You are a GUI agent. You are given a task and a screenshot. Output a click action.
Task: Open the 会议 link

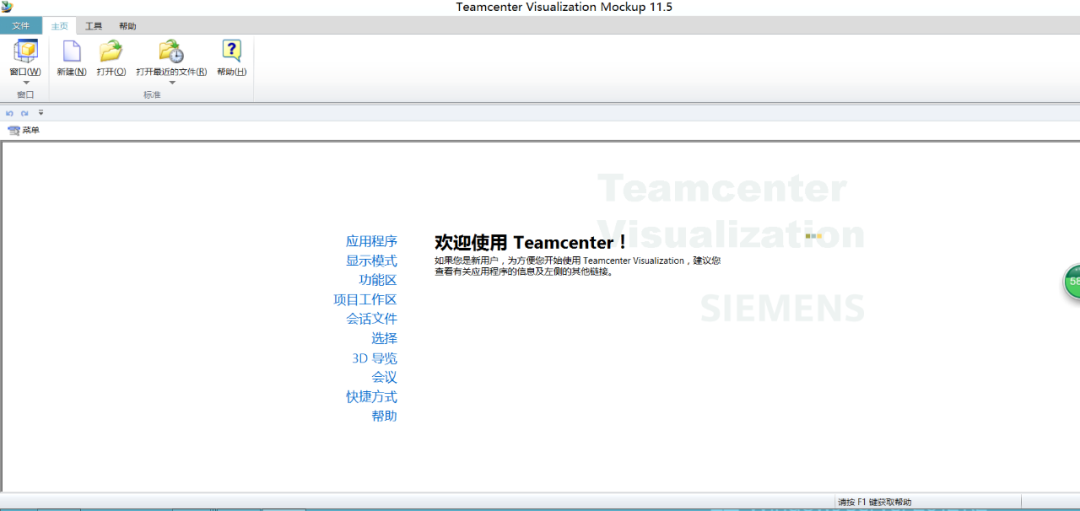pos(384,377)
